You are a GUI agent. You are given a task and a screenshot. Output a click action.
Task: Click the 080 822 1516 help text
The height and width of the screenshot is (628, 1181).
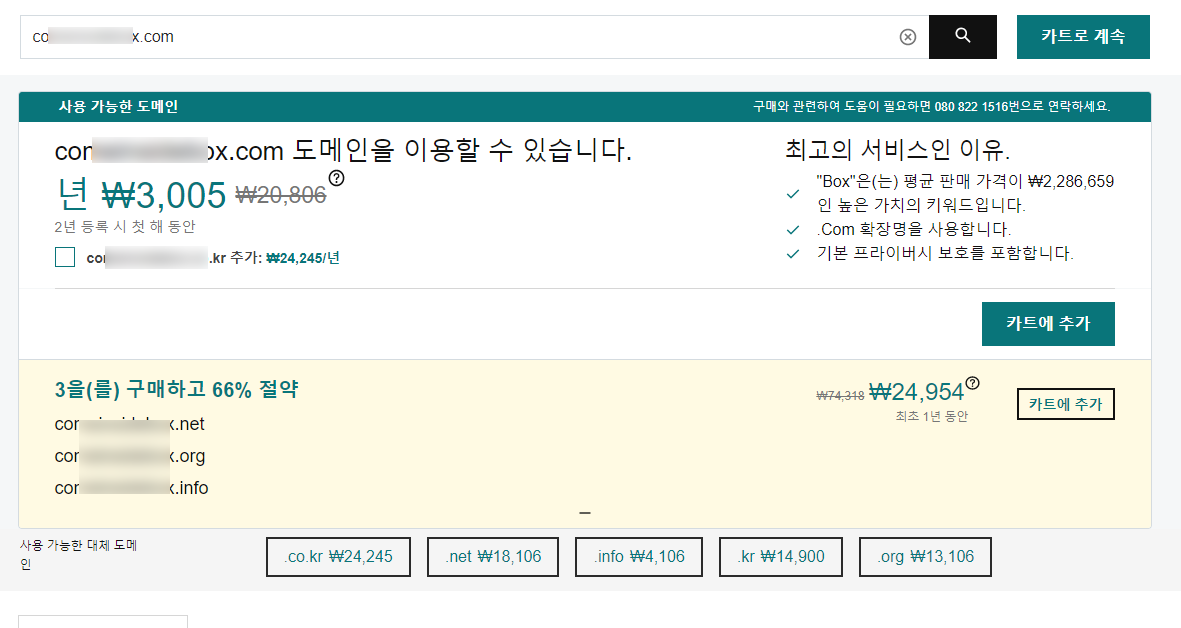click(x=932, y=107)
